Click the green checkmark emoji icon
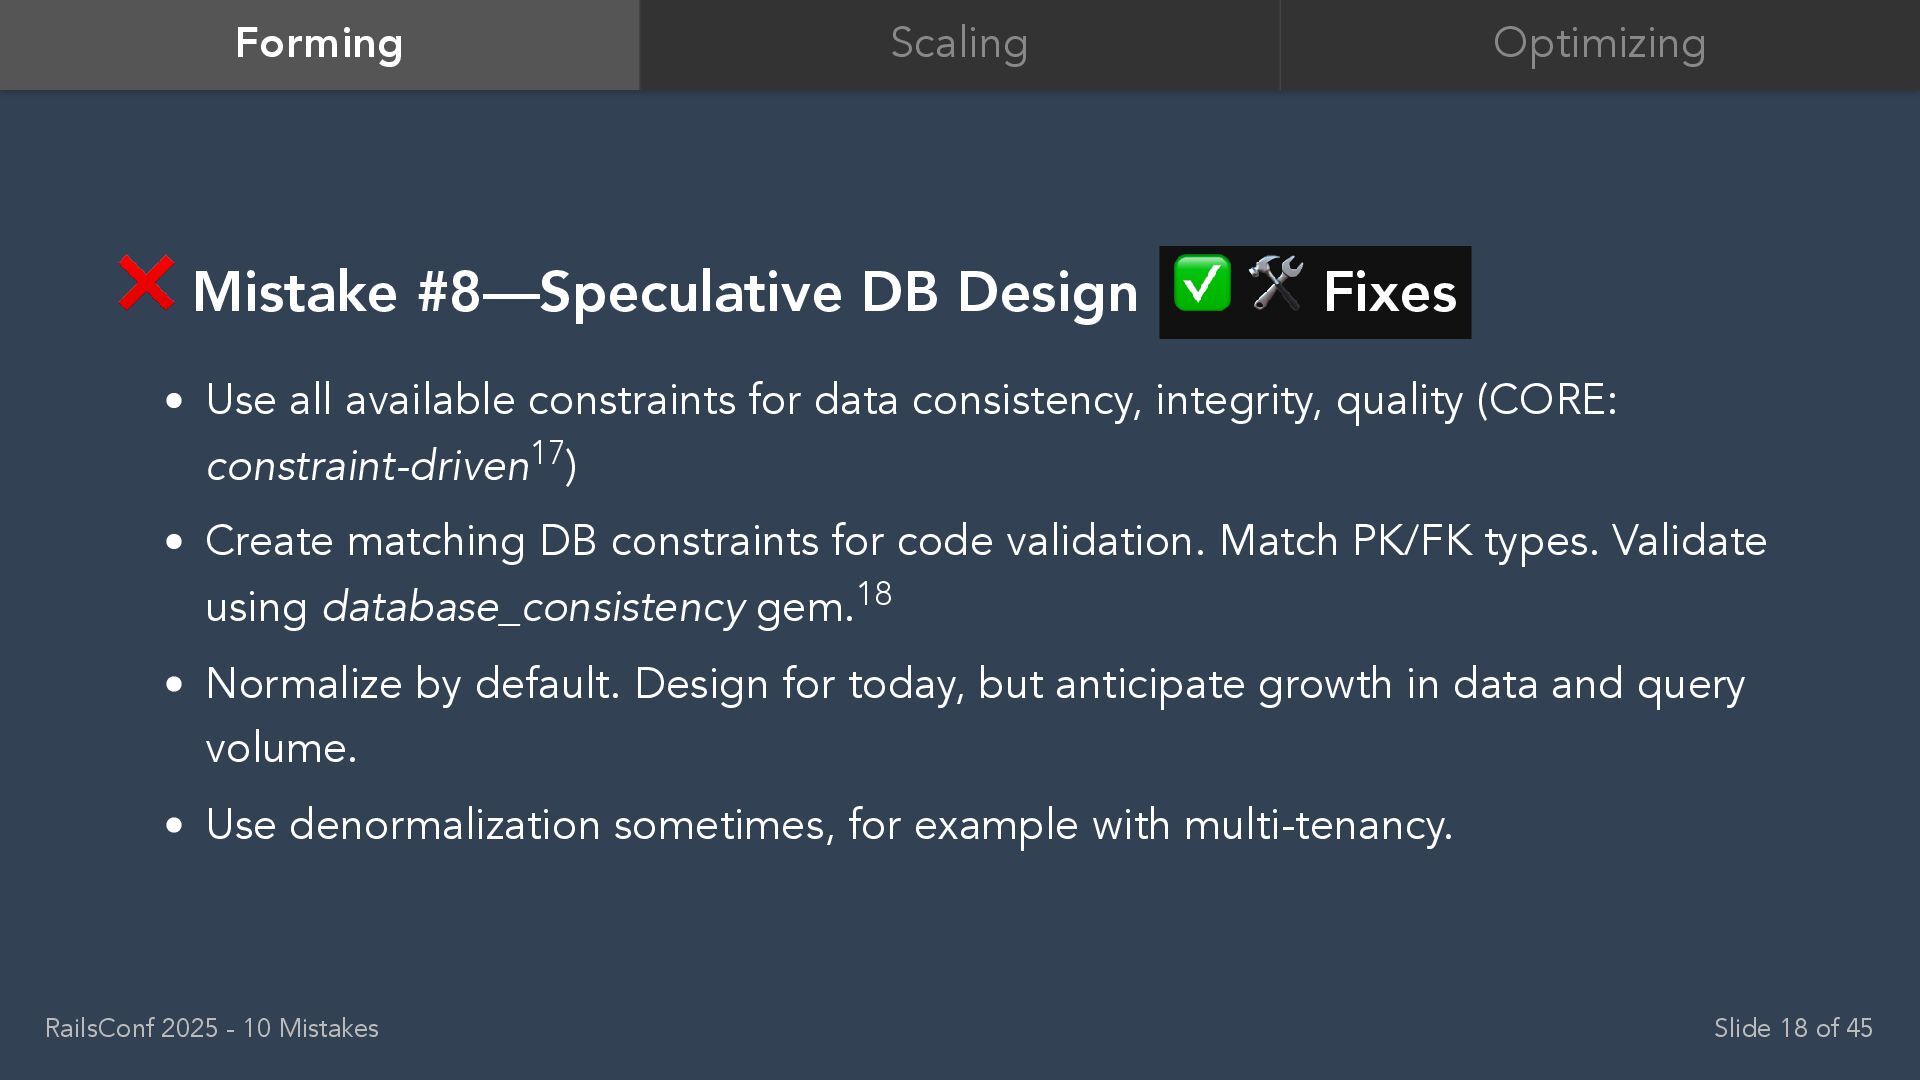 (x=1202, y=283)
